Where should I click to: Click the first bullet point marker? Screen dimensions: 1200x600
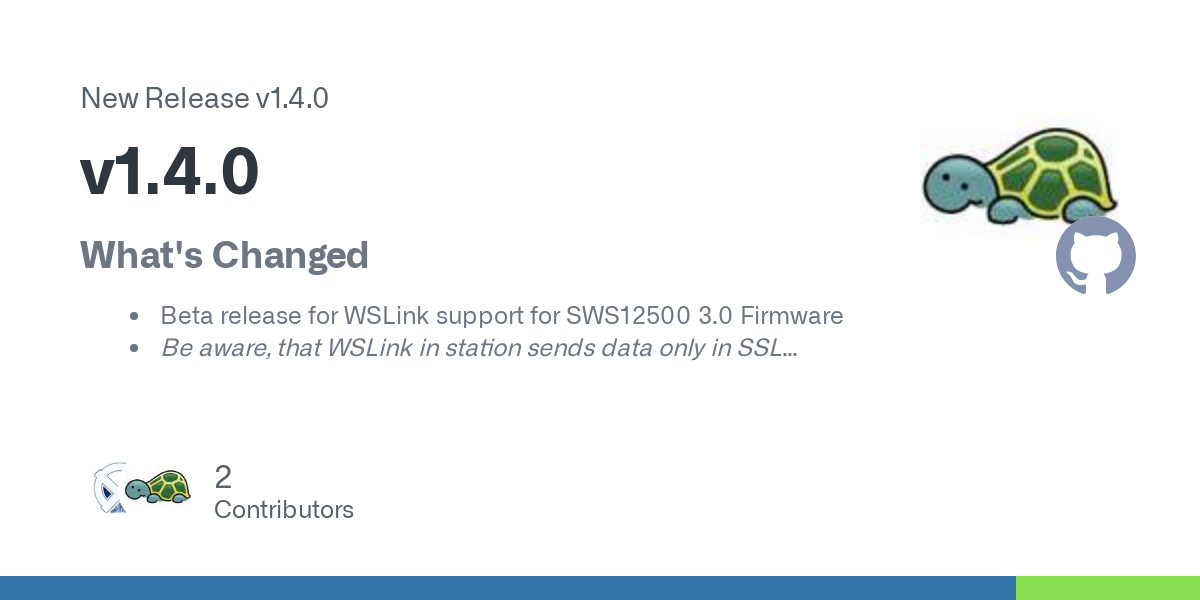(133, 316)
